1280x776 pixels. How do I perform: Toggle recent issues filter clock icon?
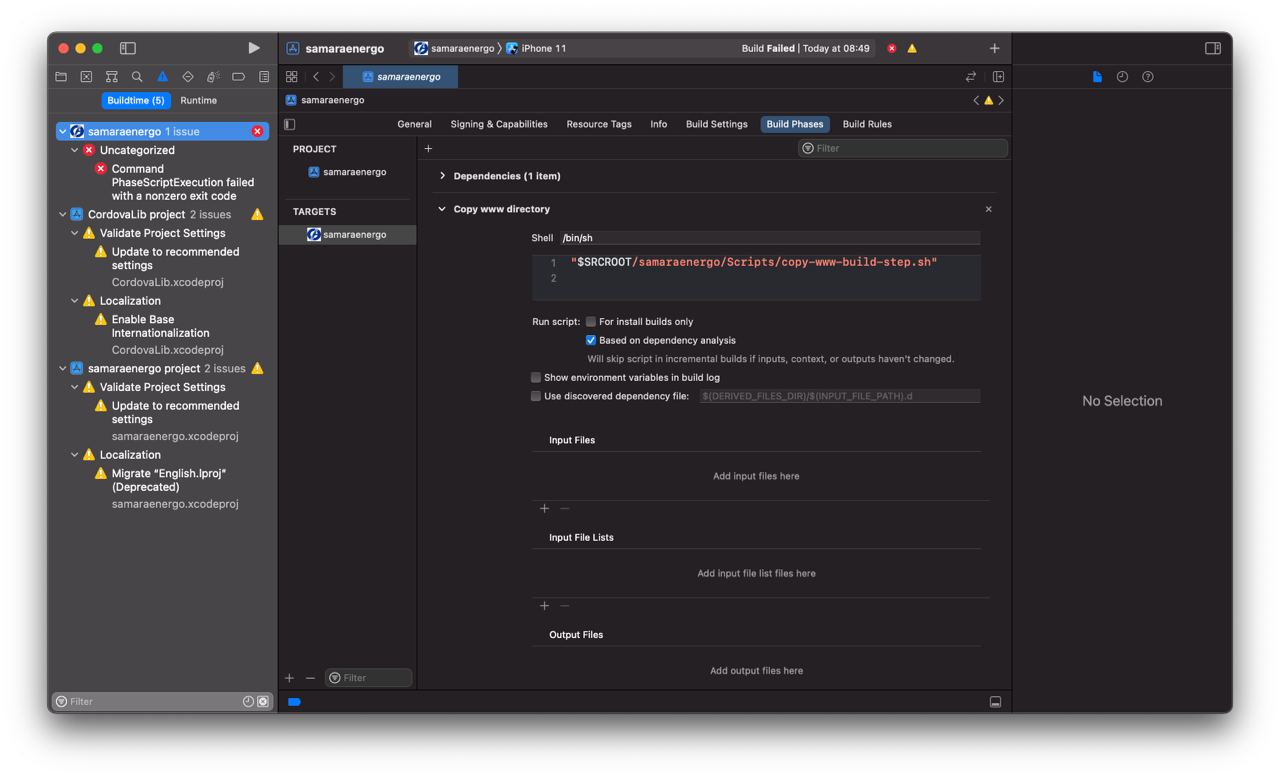(248, 702)
